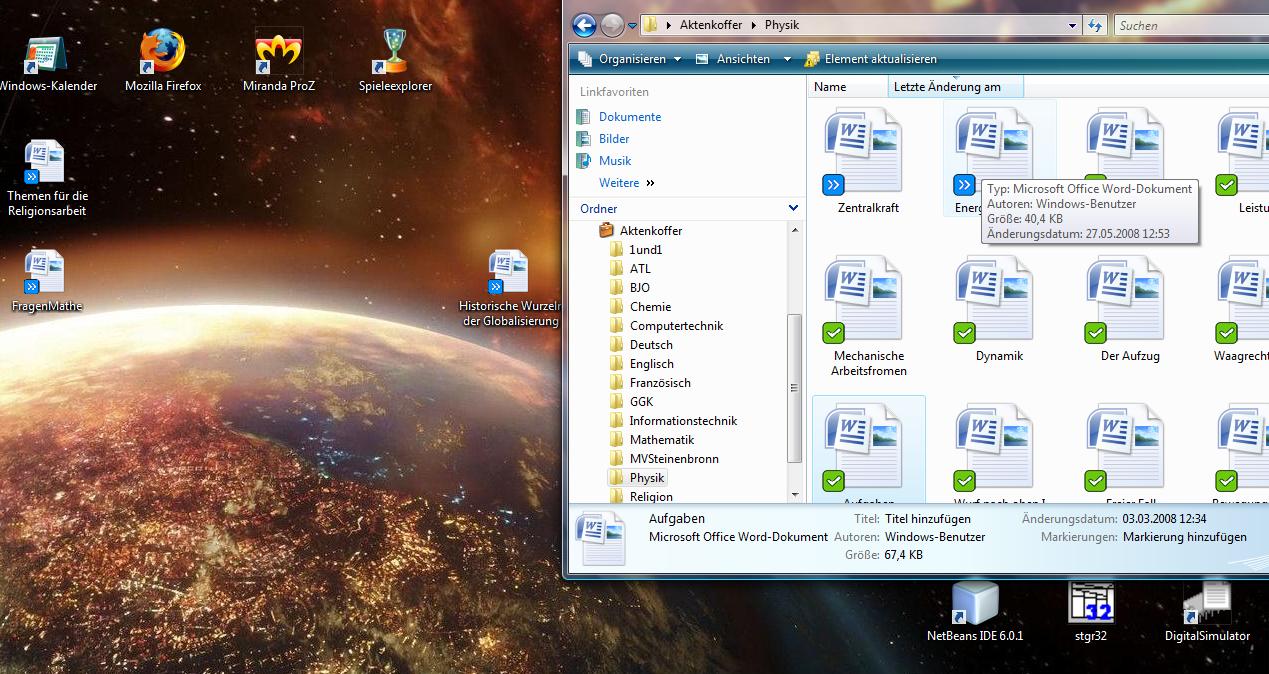The height and width of the screenshot is (674, 1269).
Task: Collapse the Ordner pane with its chevron
Action: tap(793, 208)
